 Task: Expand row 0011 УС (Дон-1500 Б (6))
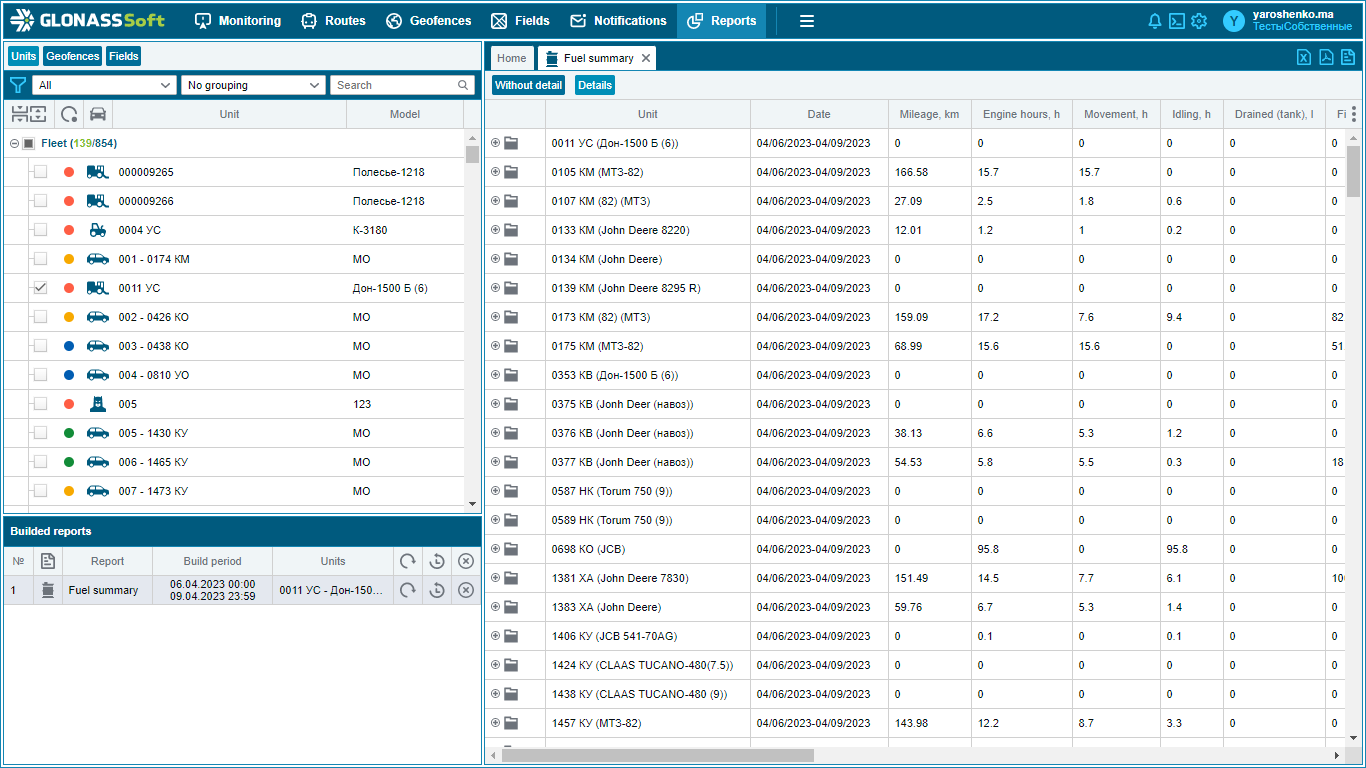[x=495, y=143]
